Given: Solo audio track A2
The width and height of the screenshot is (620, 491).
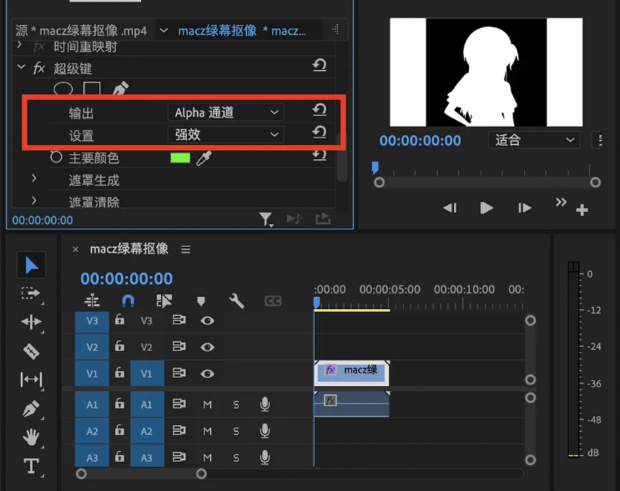Looking at the screenshot, I should [x=236, y=431].
